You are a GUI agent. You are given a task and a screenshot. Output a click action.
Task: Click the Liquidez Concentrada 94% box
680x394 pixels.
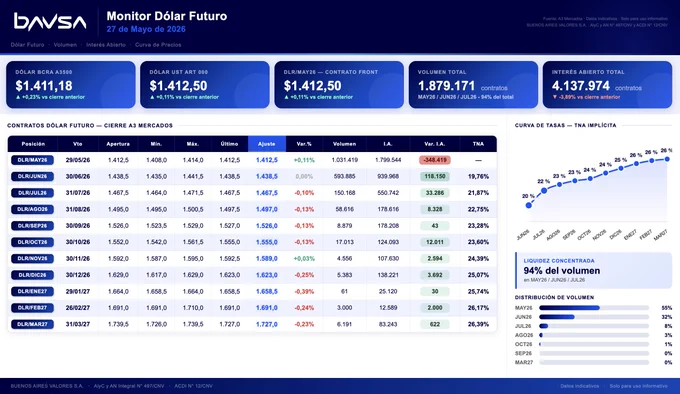point(594,270)
